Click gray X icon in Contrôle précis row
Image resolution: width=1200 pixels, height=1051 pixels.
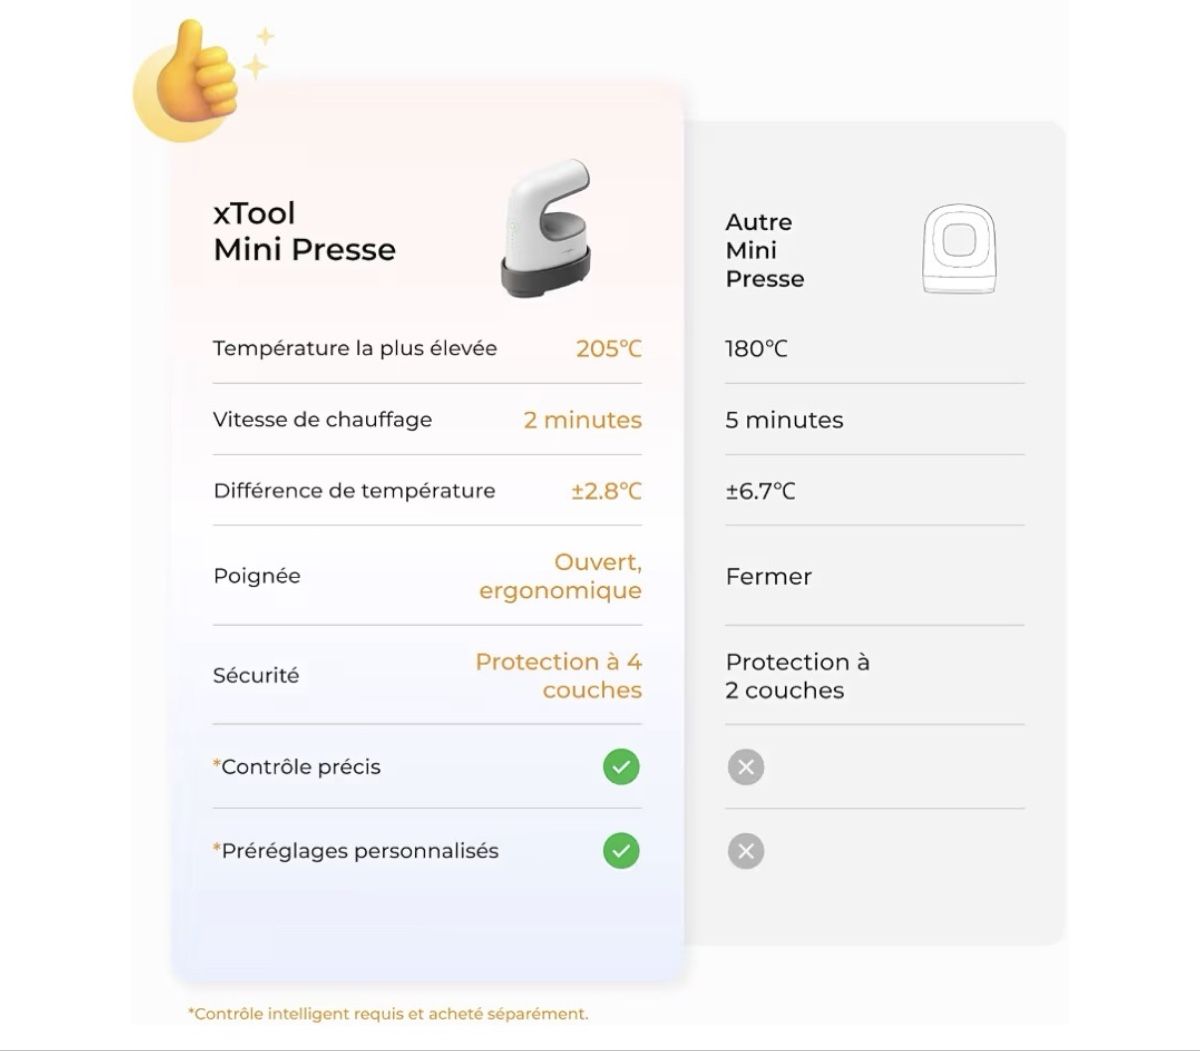coord(745,767)
